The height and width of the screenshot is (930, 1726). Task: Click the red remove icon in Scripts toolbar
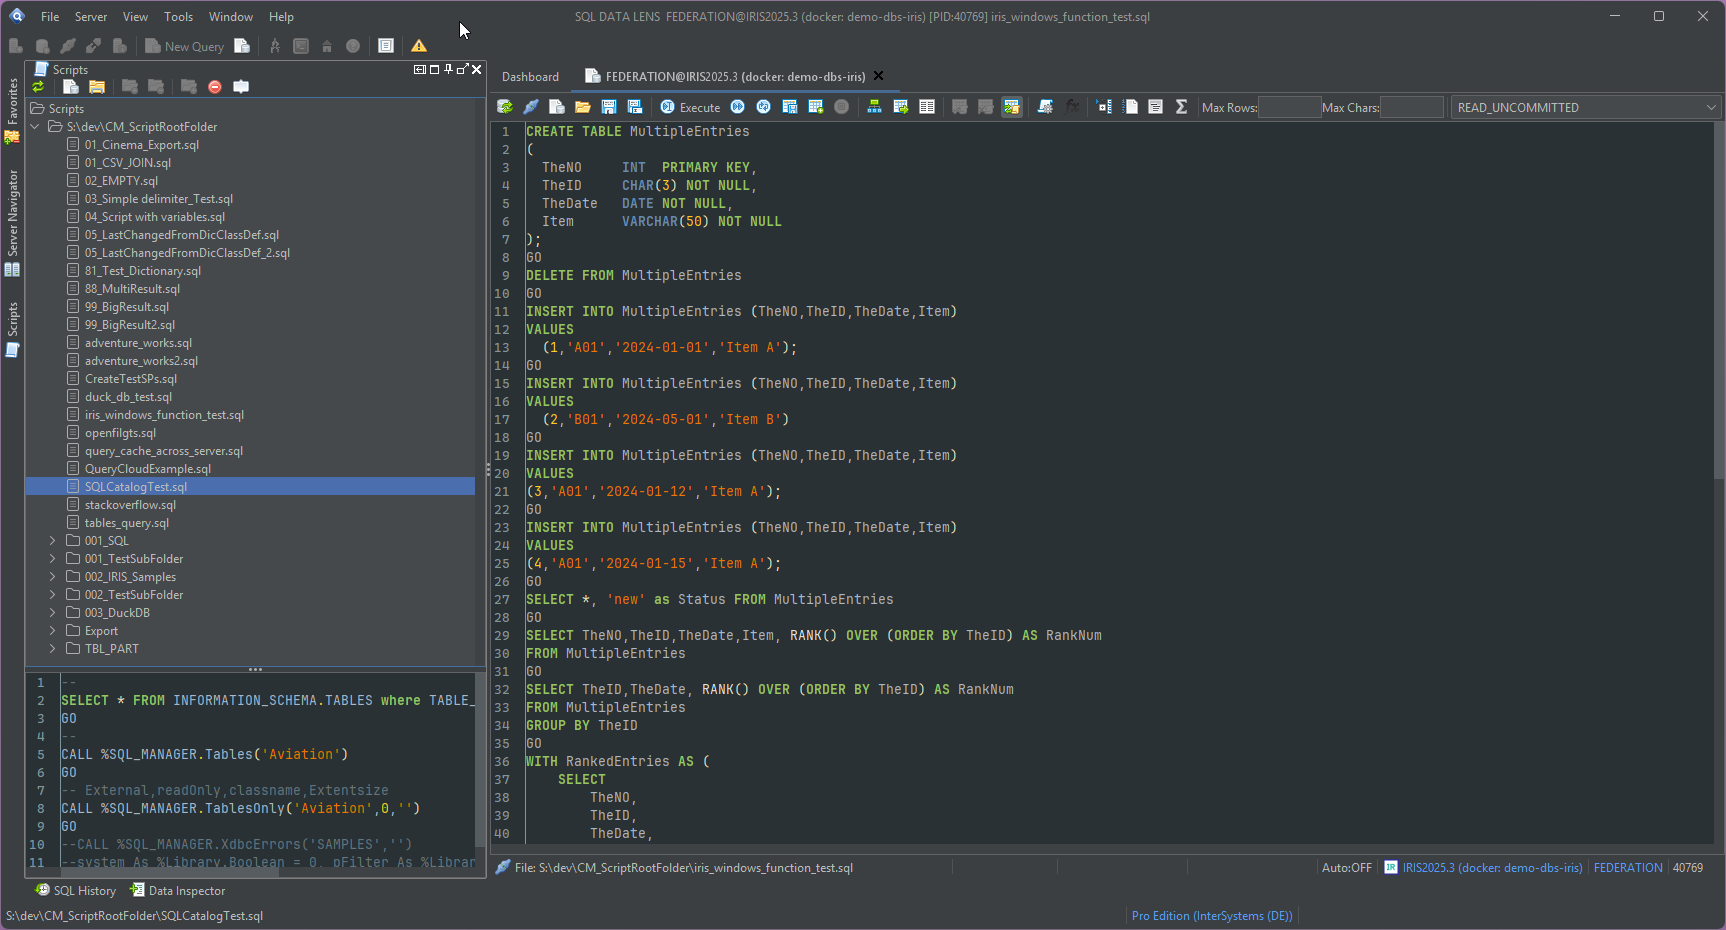pos(214,87)
